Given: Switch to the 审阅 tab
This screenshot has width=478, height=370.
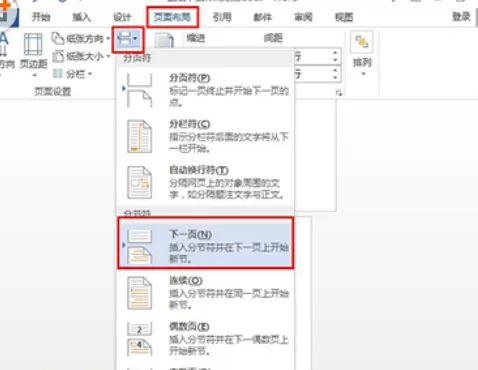Looking at the screenshot, I should click(x=303, y=17).
